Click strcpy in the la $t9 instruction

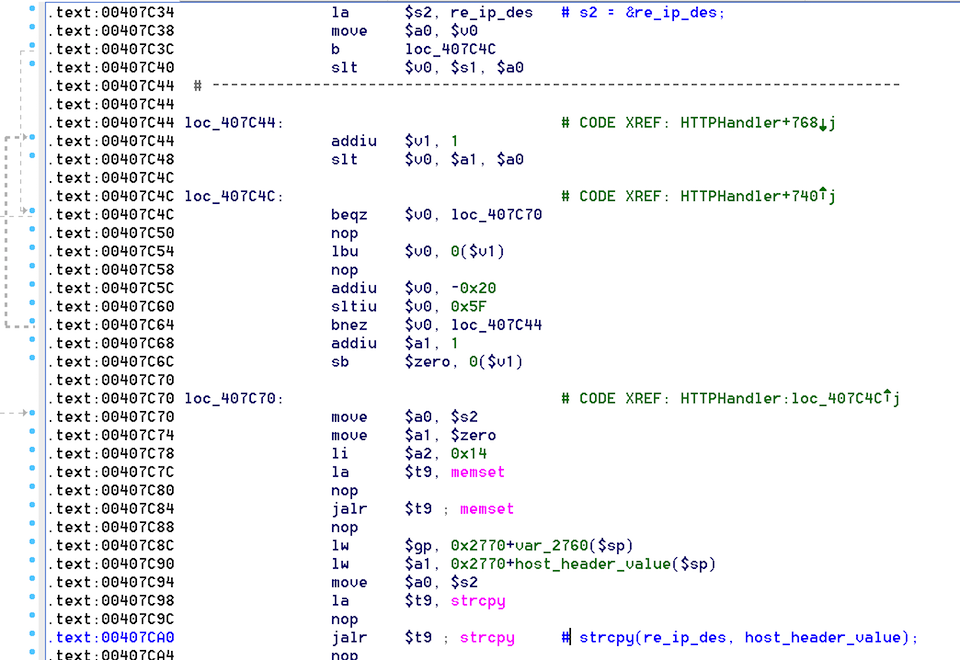coord(478,601)
